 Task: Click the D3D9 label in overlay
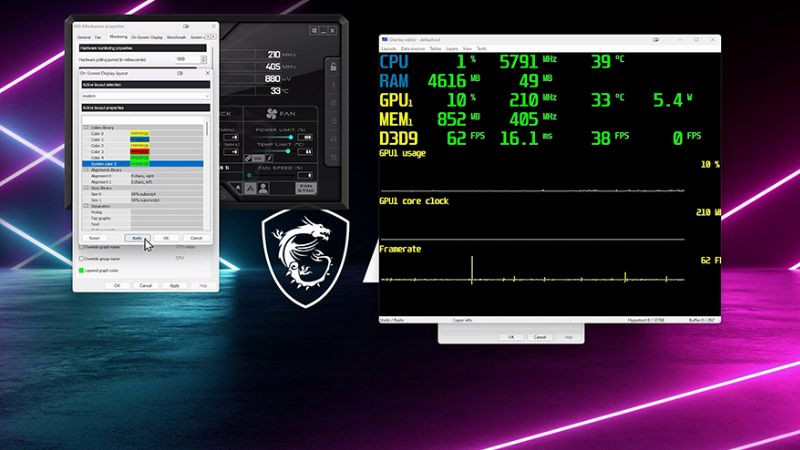398,138
